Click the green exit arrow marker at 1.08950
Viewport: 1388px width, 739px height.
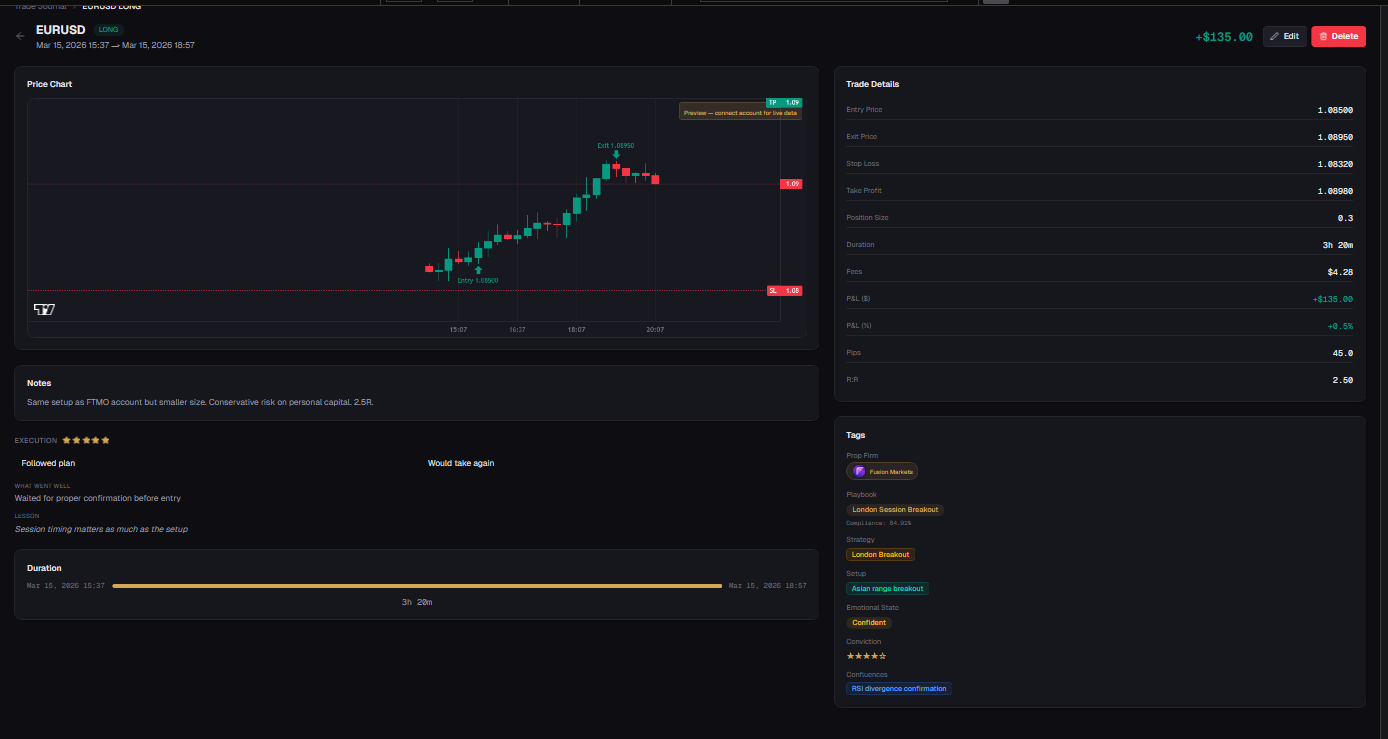click(x=615, y=154)
